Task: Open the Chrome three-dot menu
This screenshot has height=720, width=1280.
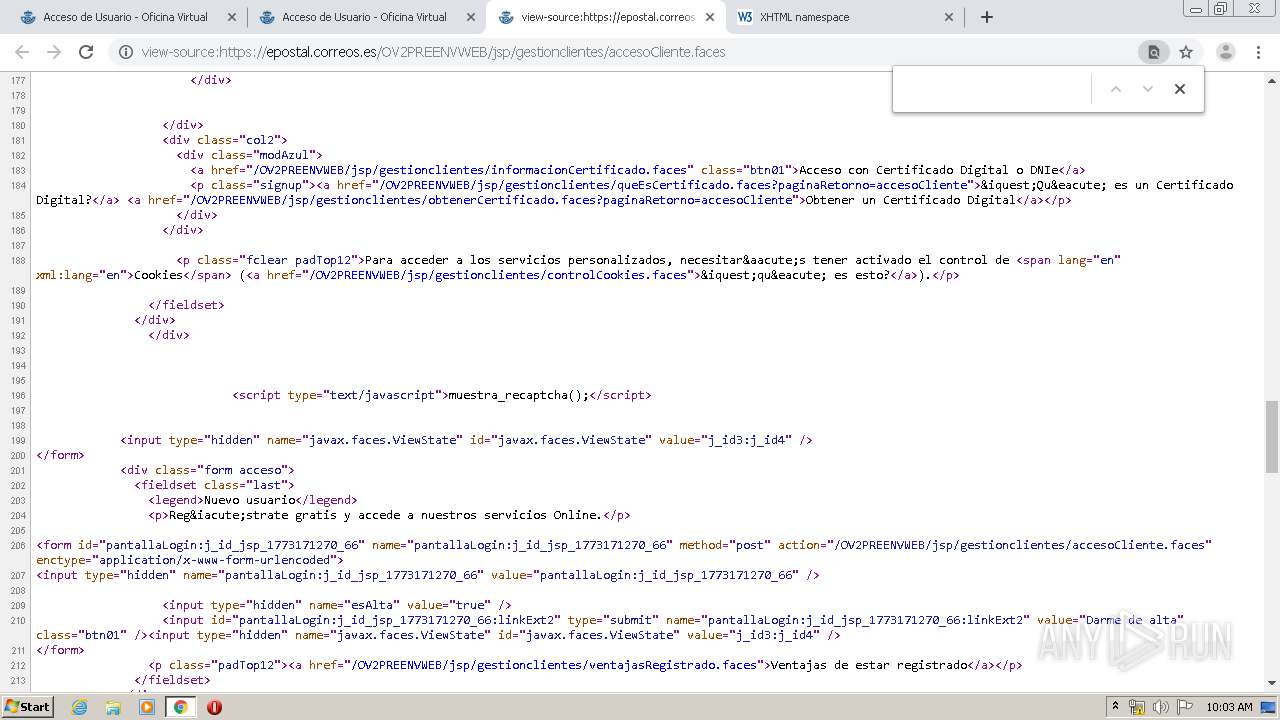Action: [x=1259, y=52]
